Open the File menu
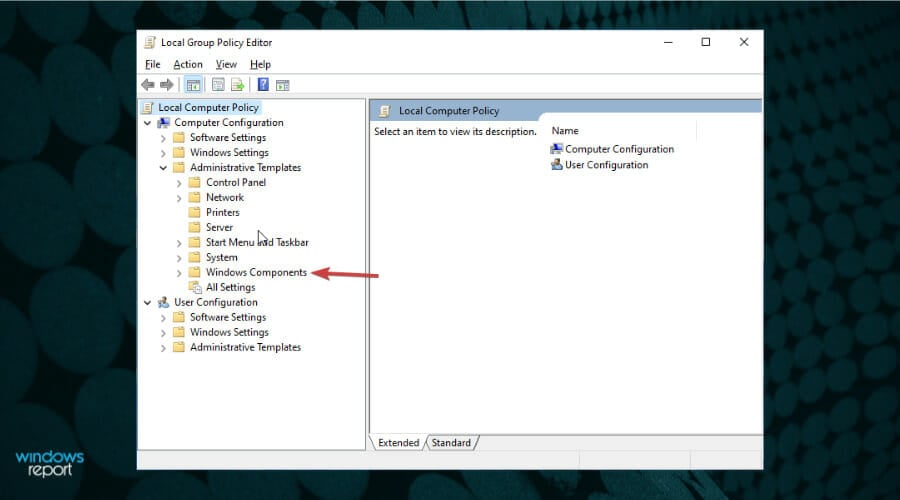Screen dimensions: 900x500 coord(153,64)
